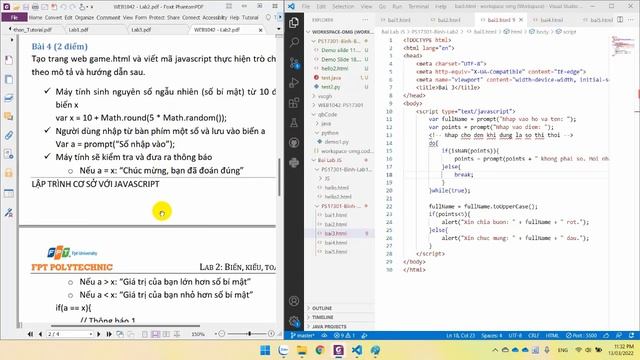Close the WEB1042 - Lab2.pdf tab
The width and height of the screenshot is (640, 360).
[260, 30]
